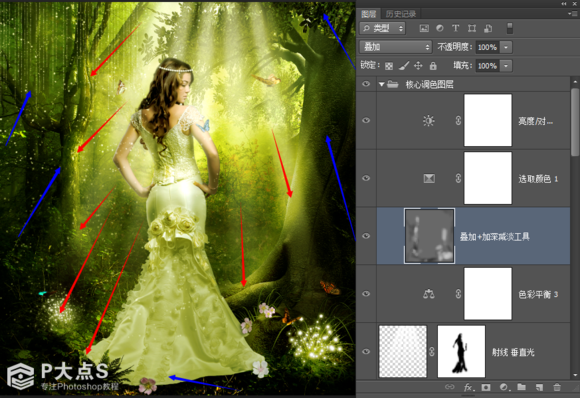Image resolution: width=580 pixels, height=398 pixels.
Task: Create a new layer
Action: click(x=539, y=387)
